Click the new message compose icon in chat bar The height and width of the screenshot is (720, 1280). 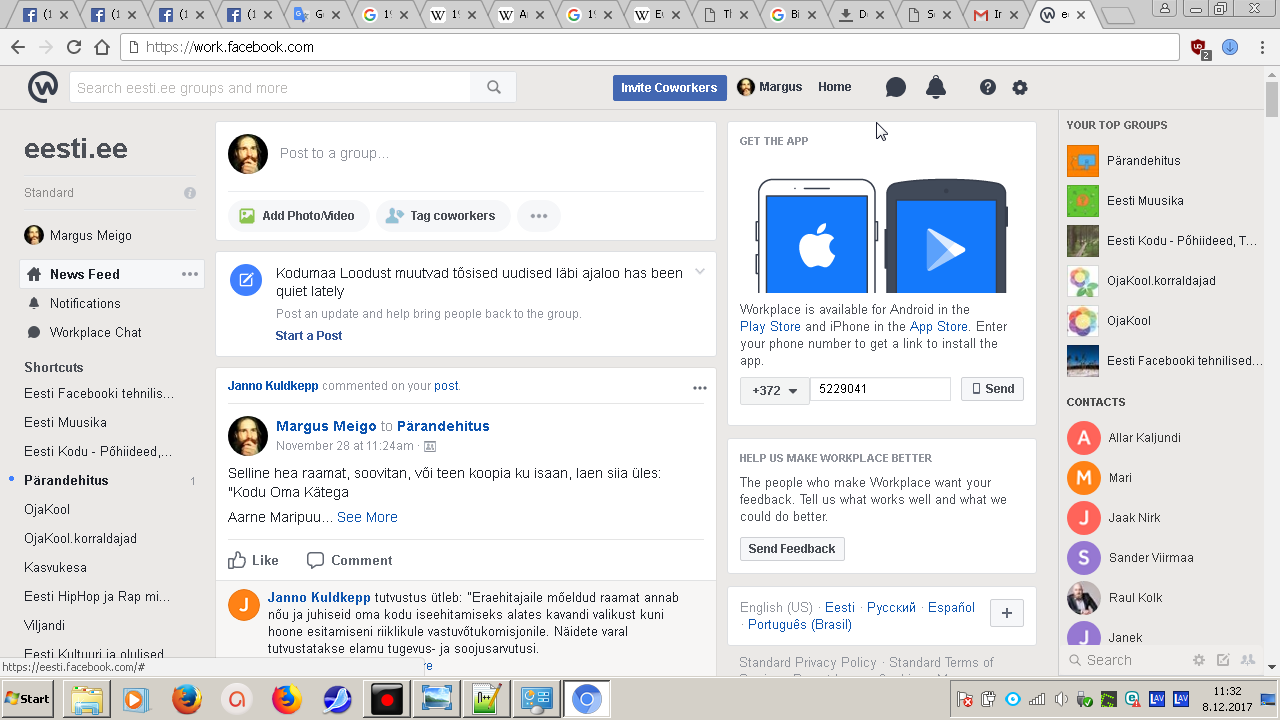tap(1223, 660)
